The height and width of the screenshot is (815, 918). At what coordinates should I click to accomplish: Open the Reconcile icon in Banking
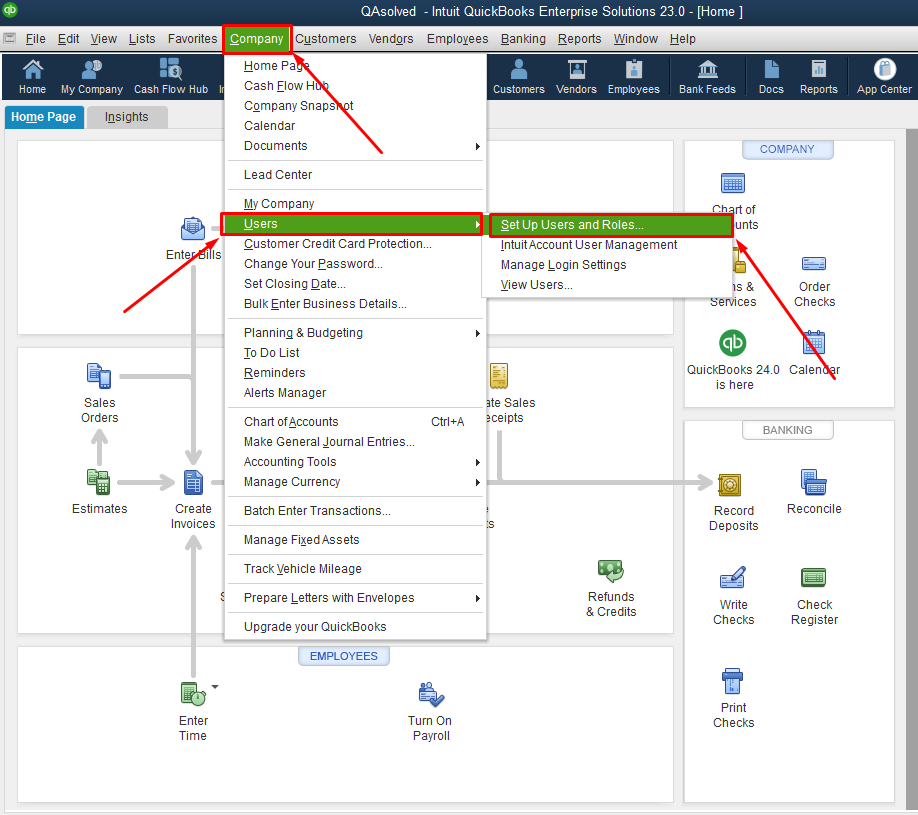coord(814,491)
